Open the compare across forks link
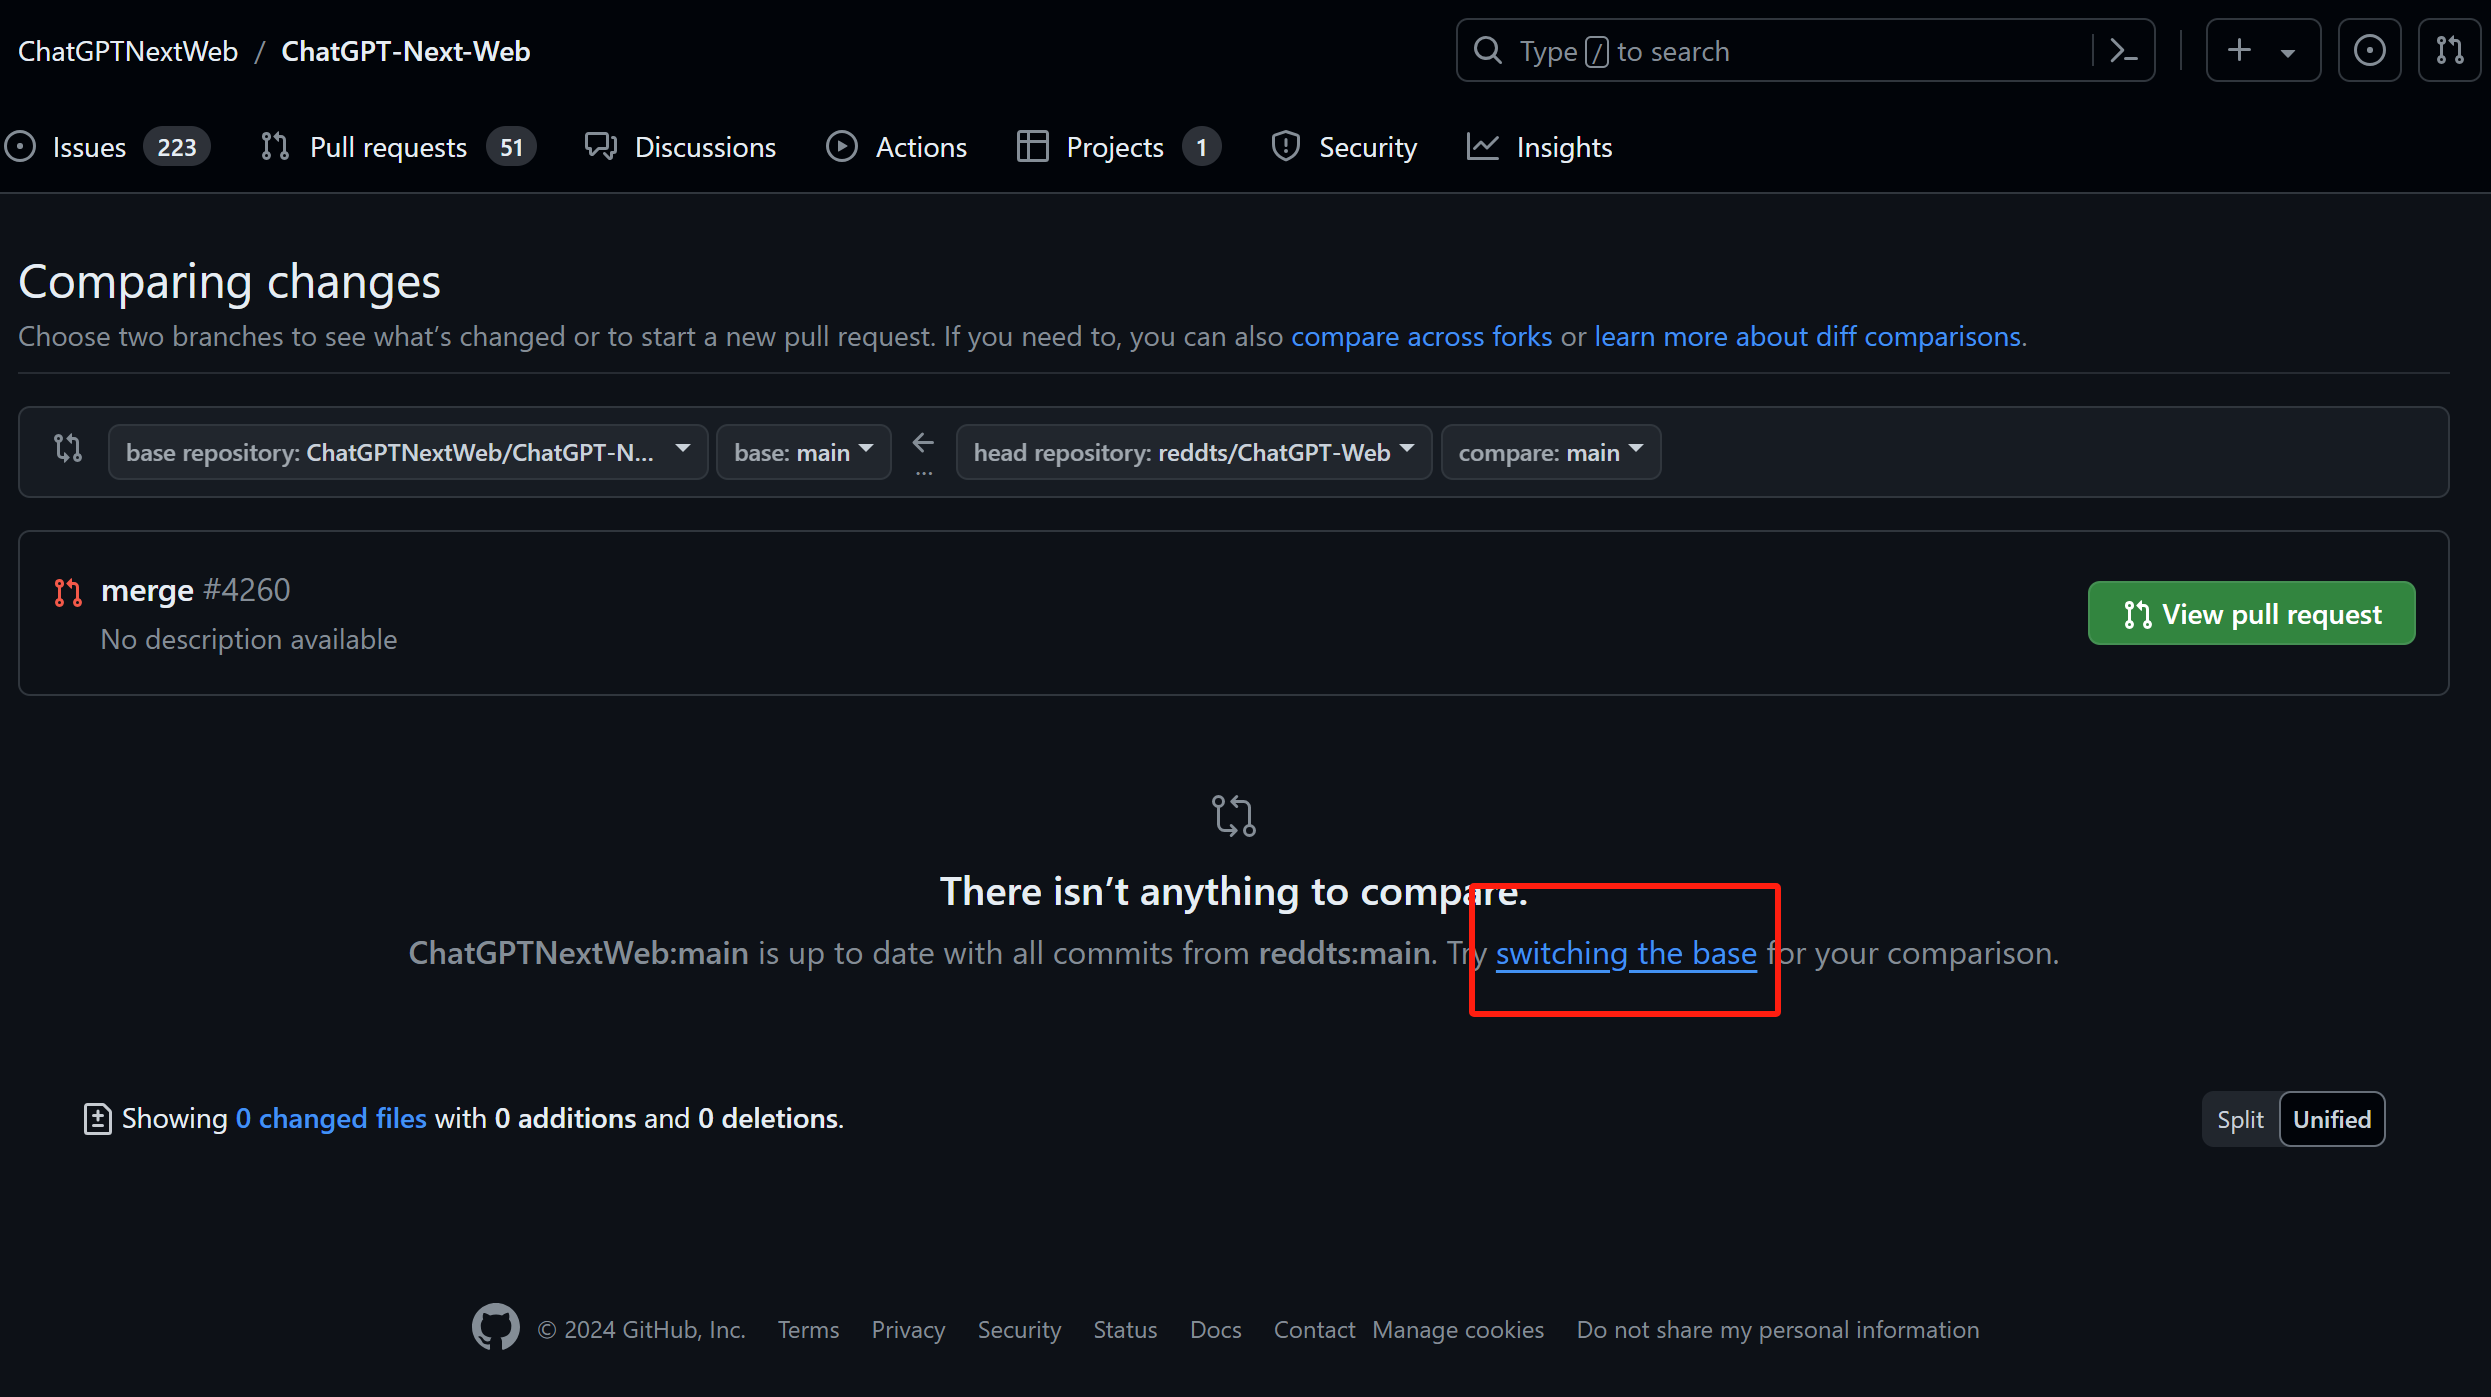The image size is (2491, 1397). tap(1421, 336)
